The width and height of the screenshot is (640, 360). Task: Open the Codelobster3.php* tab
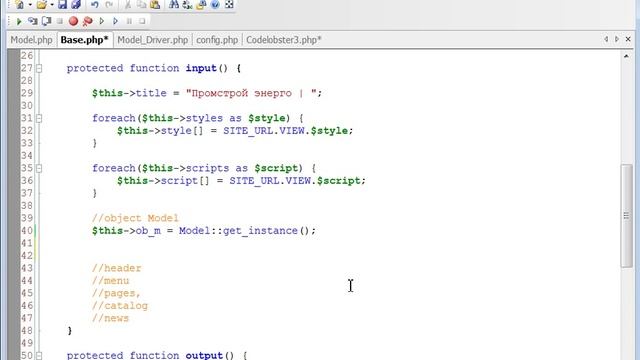pos(284,40)
